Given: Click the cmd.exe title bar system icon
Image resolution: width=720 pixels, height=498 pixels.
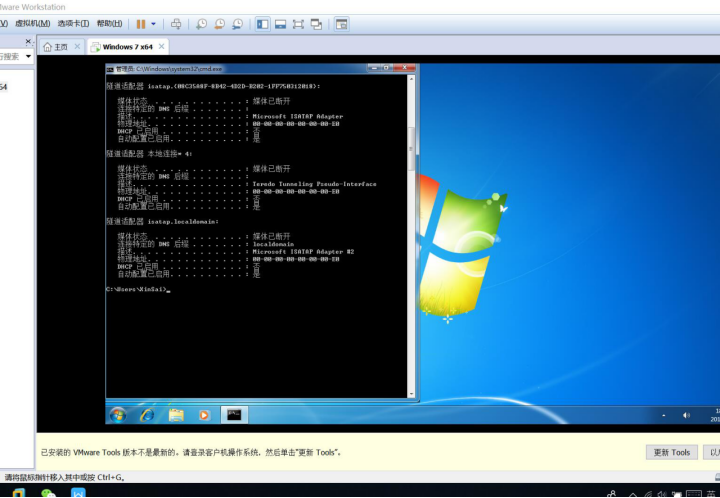Looking at the screenshot, I should (110, 69).
